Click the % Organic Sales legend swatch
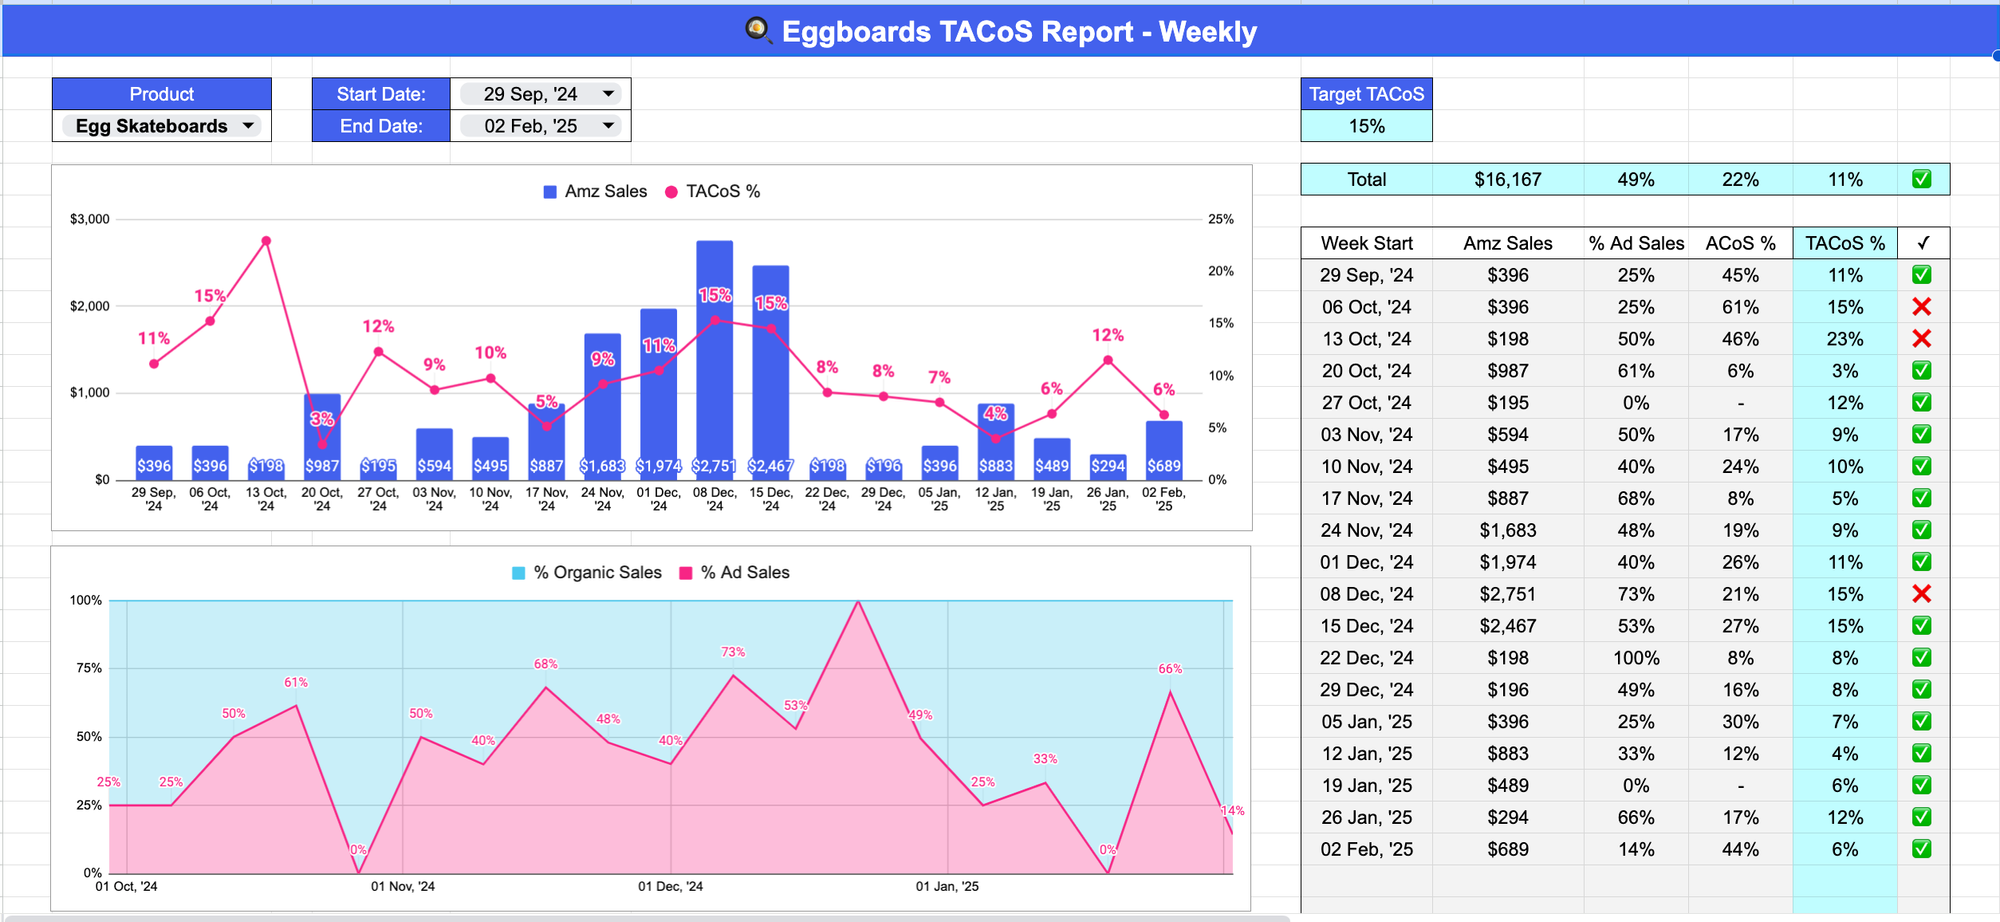 point(518,573)
